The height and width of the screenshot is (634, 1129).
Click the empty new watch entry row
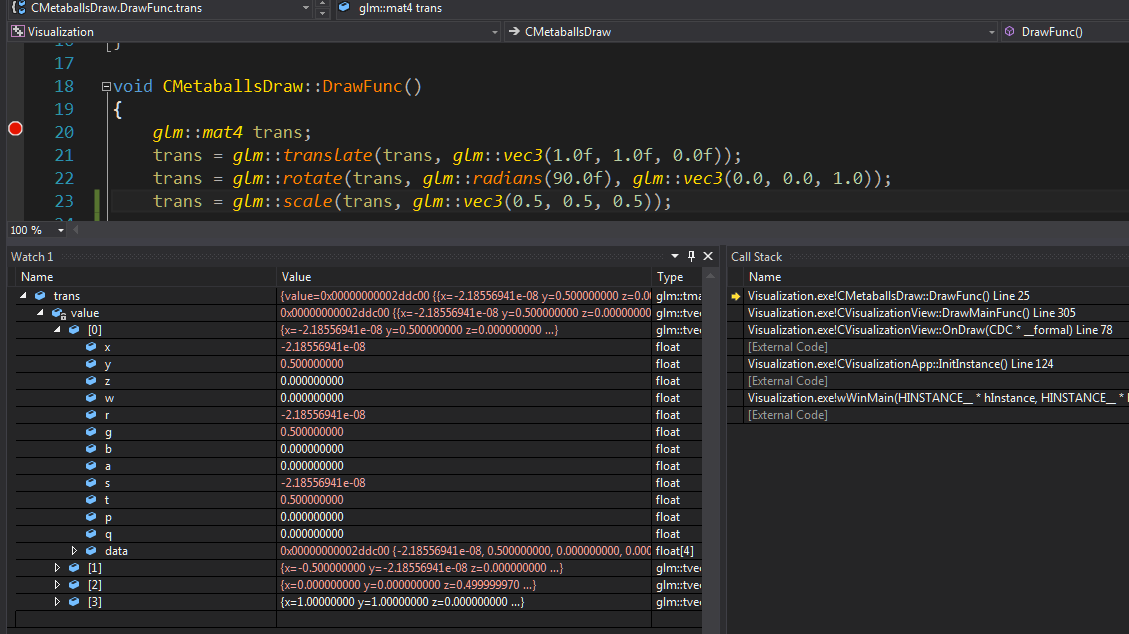(140, 619)
